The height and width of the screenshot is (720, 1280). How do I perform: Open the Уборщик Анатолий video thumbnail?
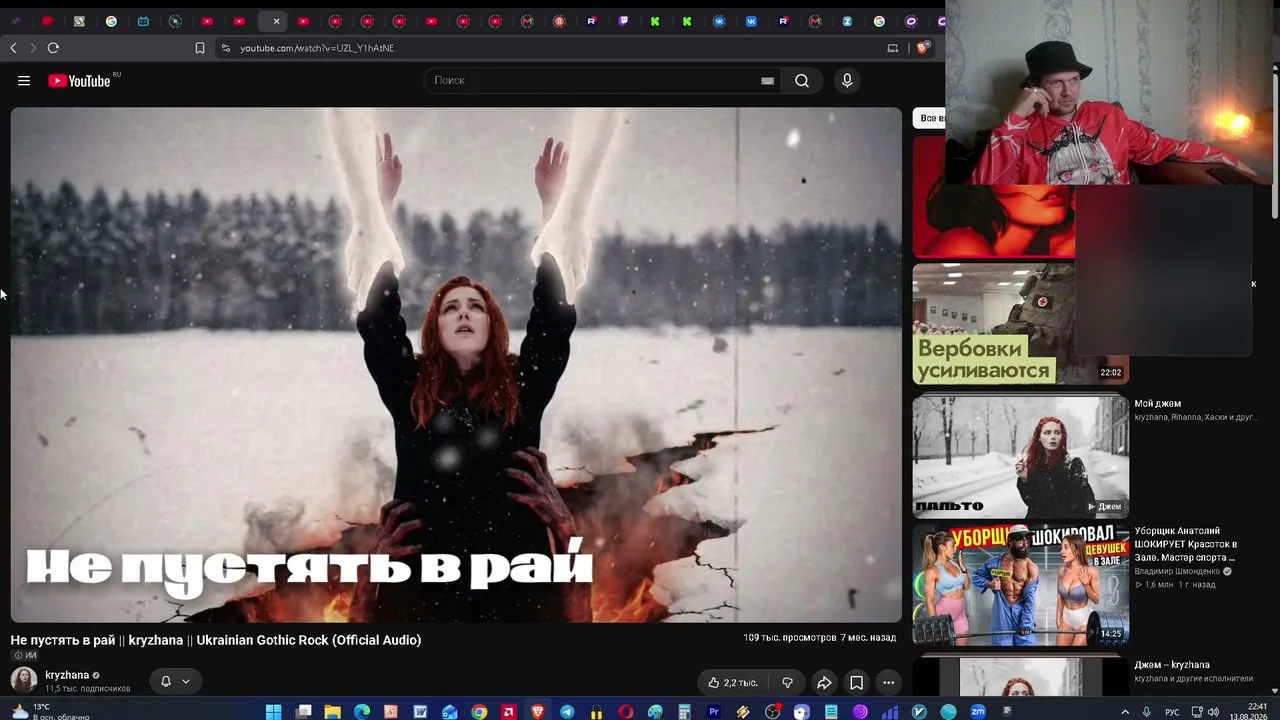[x=1020, y=585]
